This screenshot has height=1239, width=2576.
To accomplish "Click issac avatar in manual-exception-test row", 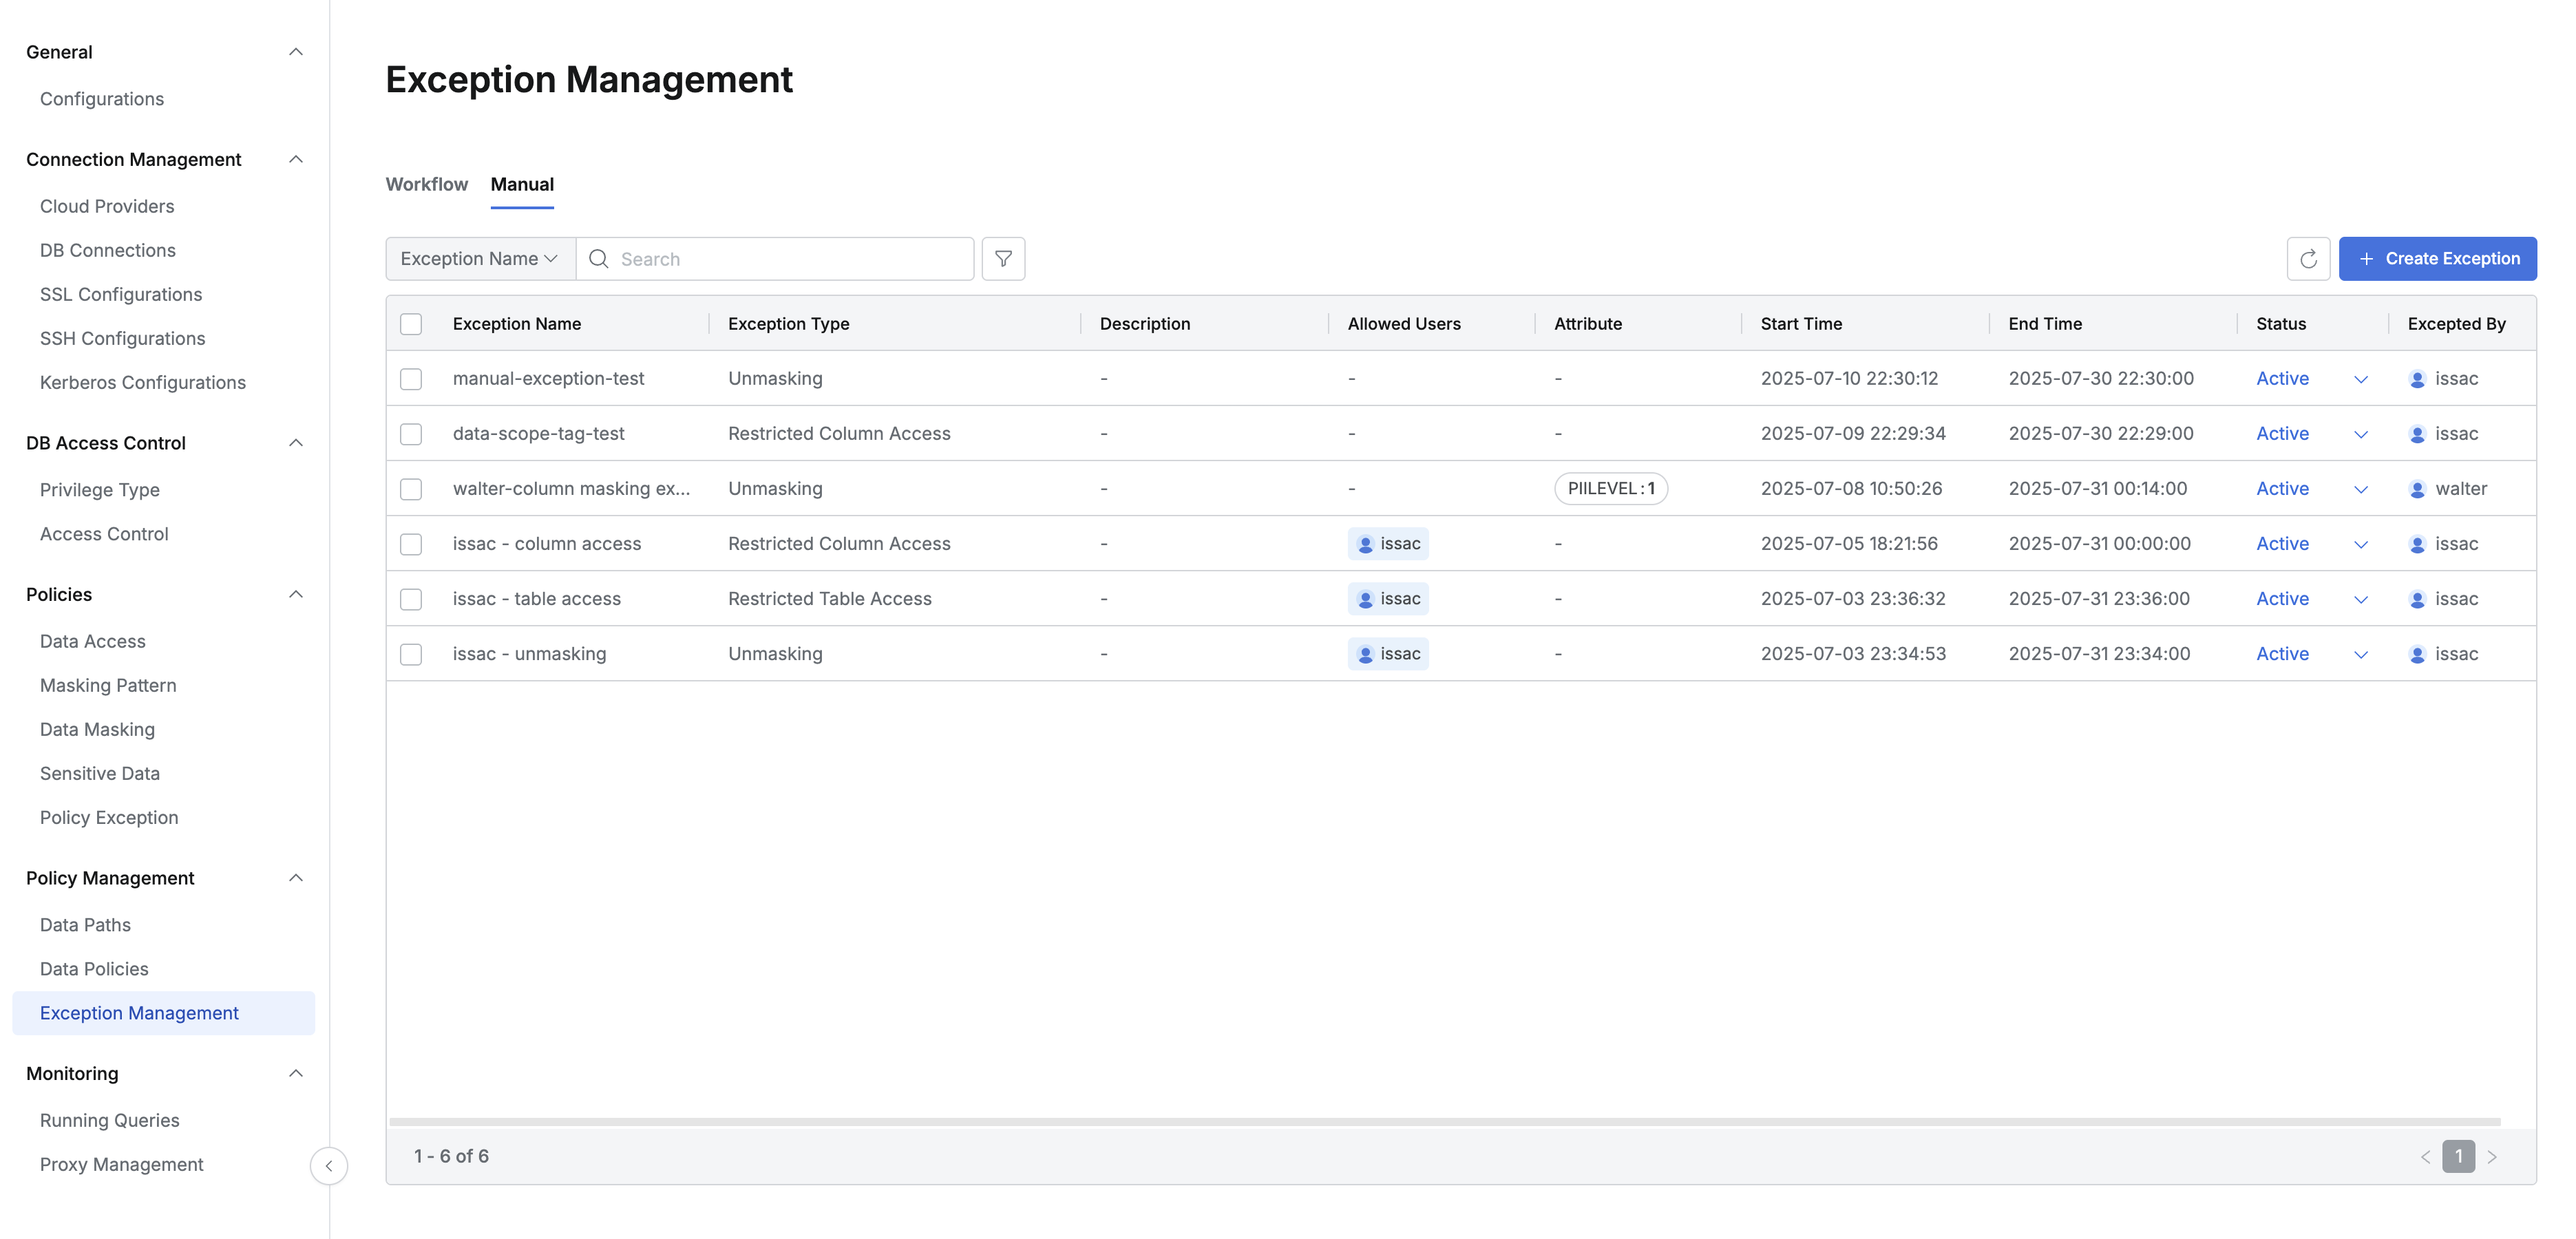I will point(2417,379).
